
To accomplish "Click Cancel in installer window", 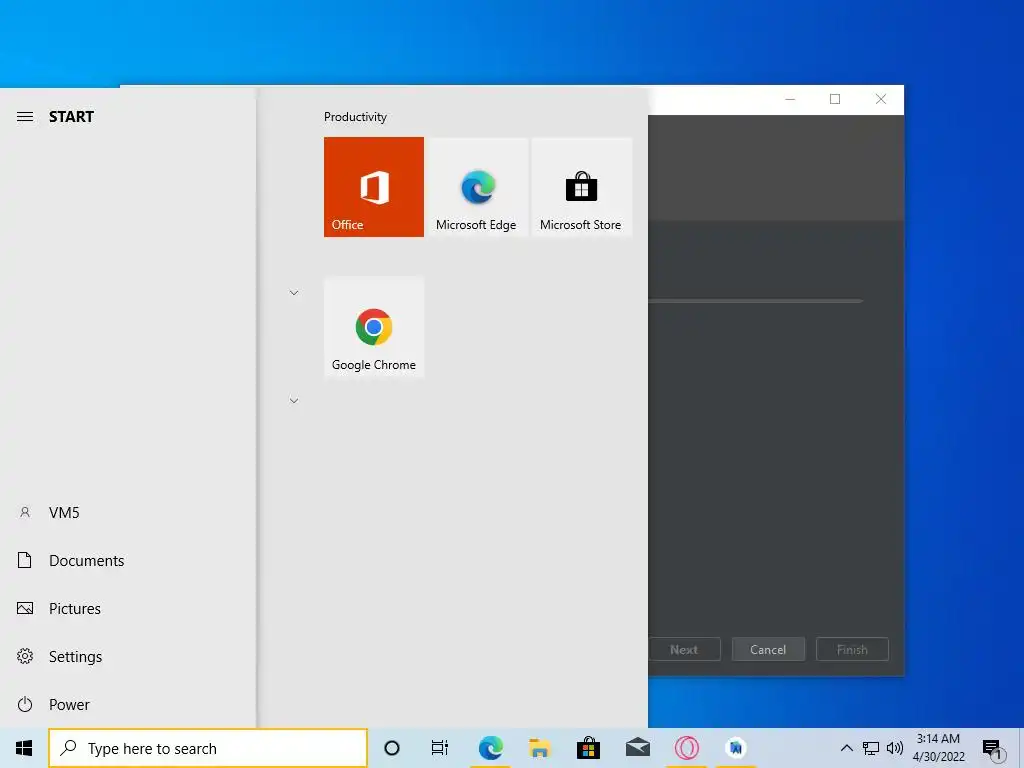I will [x=768, y=650].
